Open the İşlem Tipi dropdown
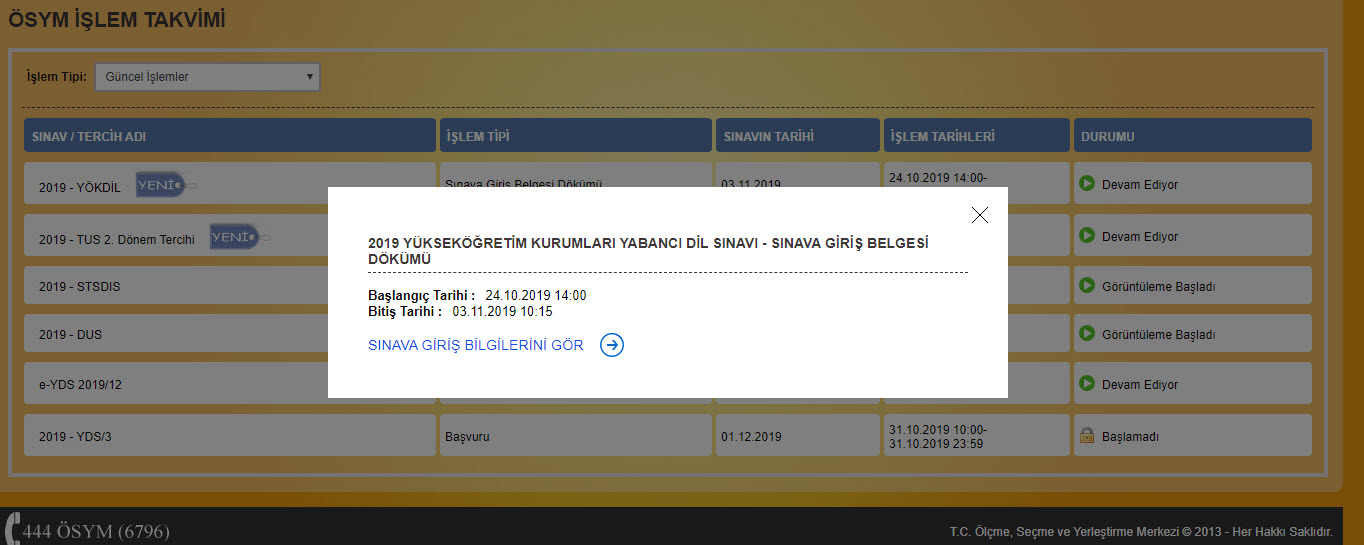Screen dimensions: 1364x545 207,77
